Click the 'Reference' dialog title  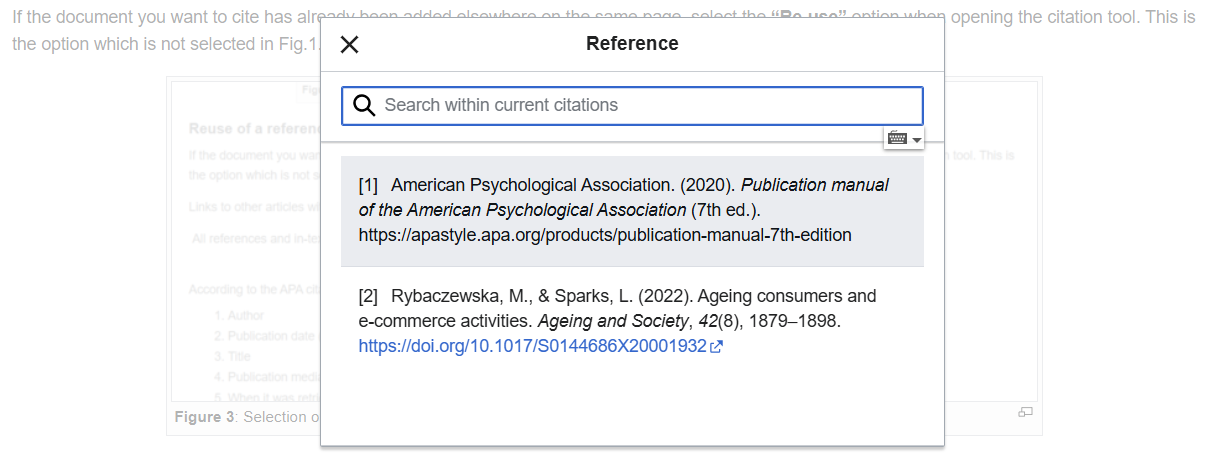tap(632, 44)
